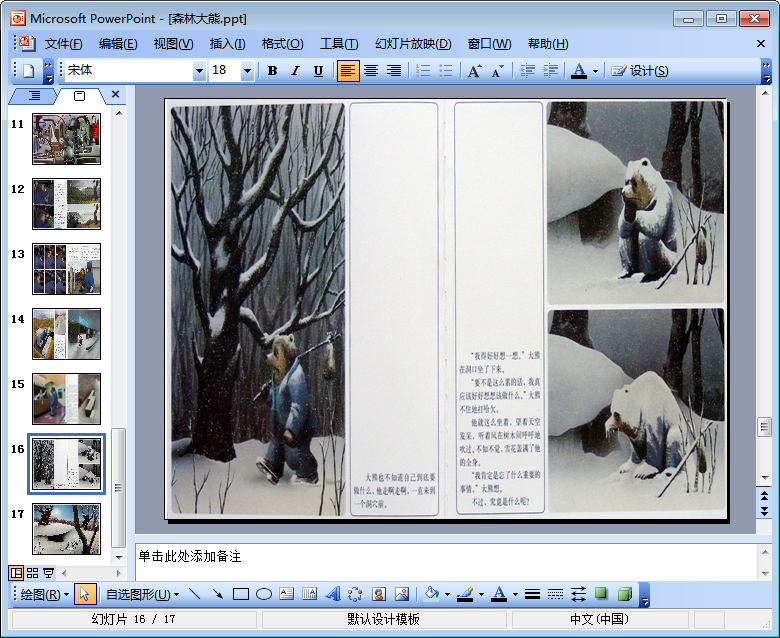Select slide 13 thumbnail
Image resolution: width=780 pixels, height=638 pixels.
pyautogui.click(x=67, y=269)
